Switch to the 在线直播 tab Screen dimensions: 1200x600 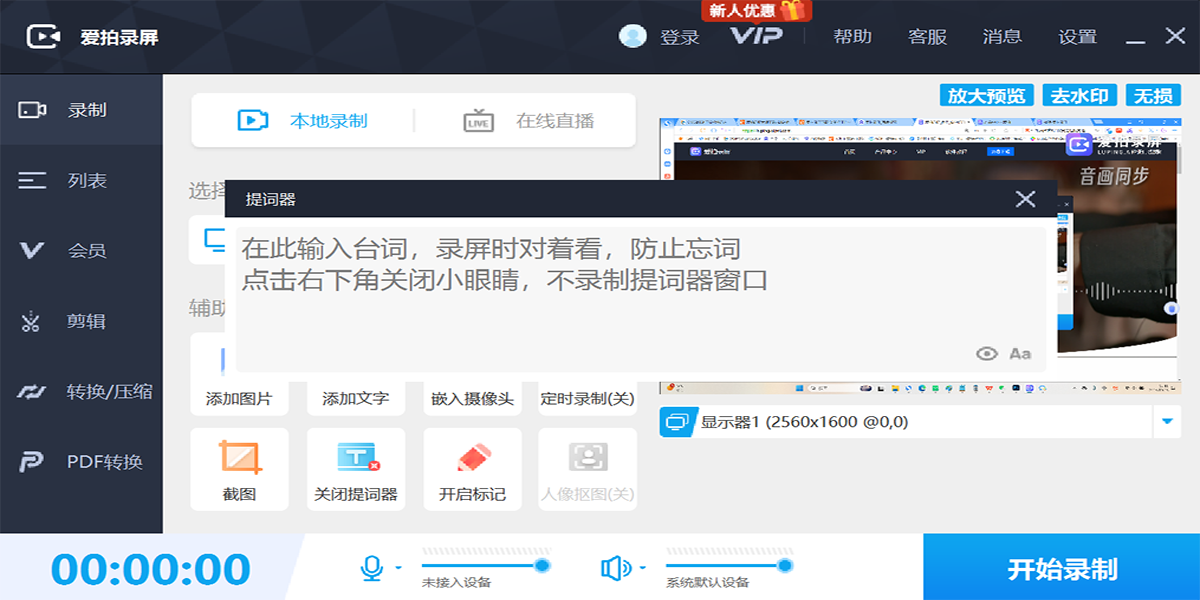530,121
